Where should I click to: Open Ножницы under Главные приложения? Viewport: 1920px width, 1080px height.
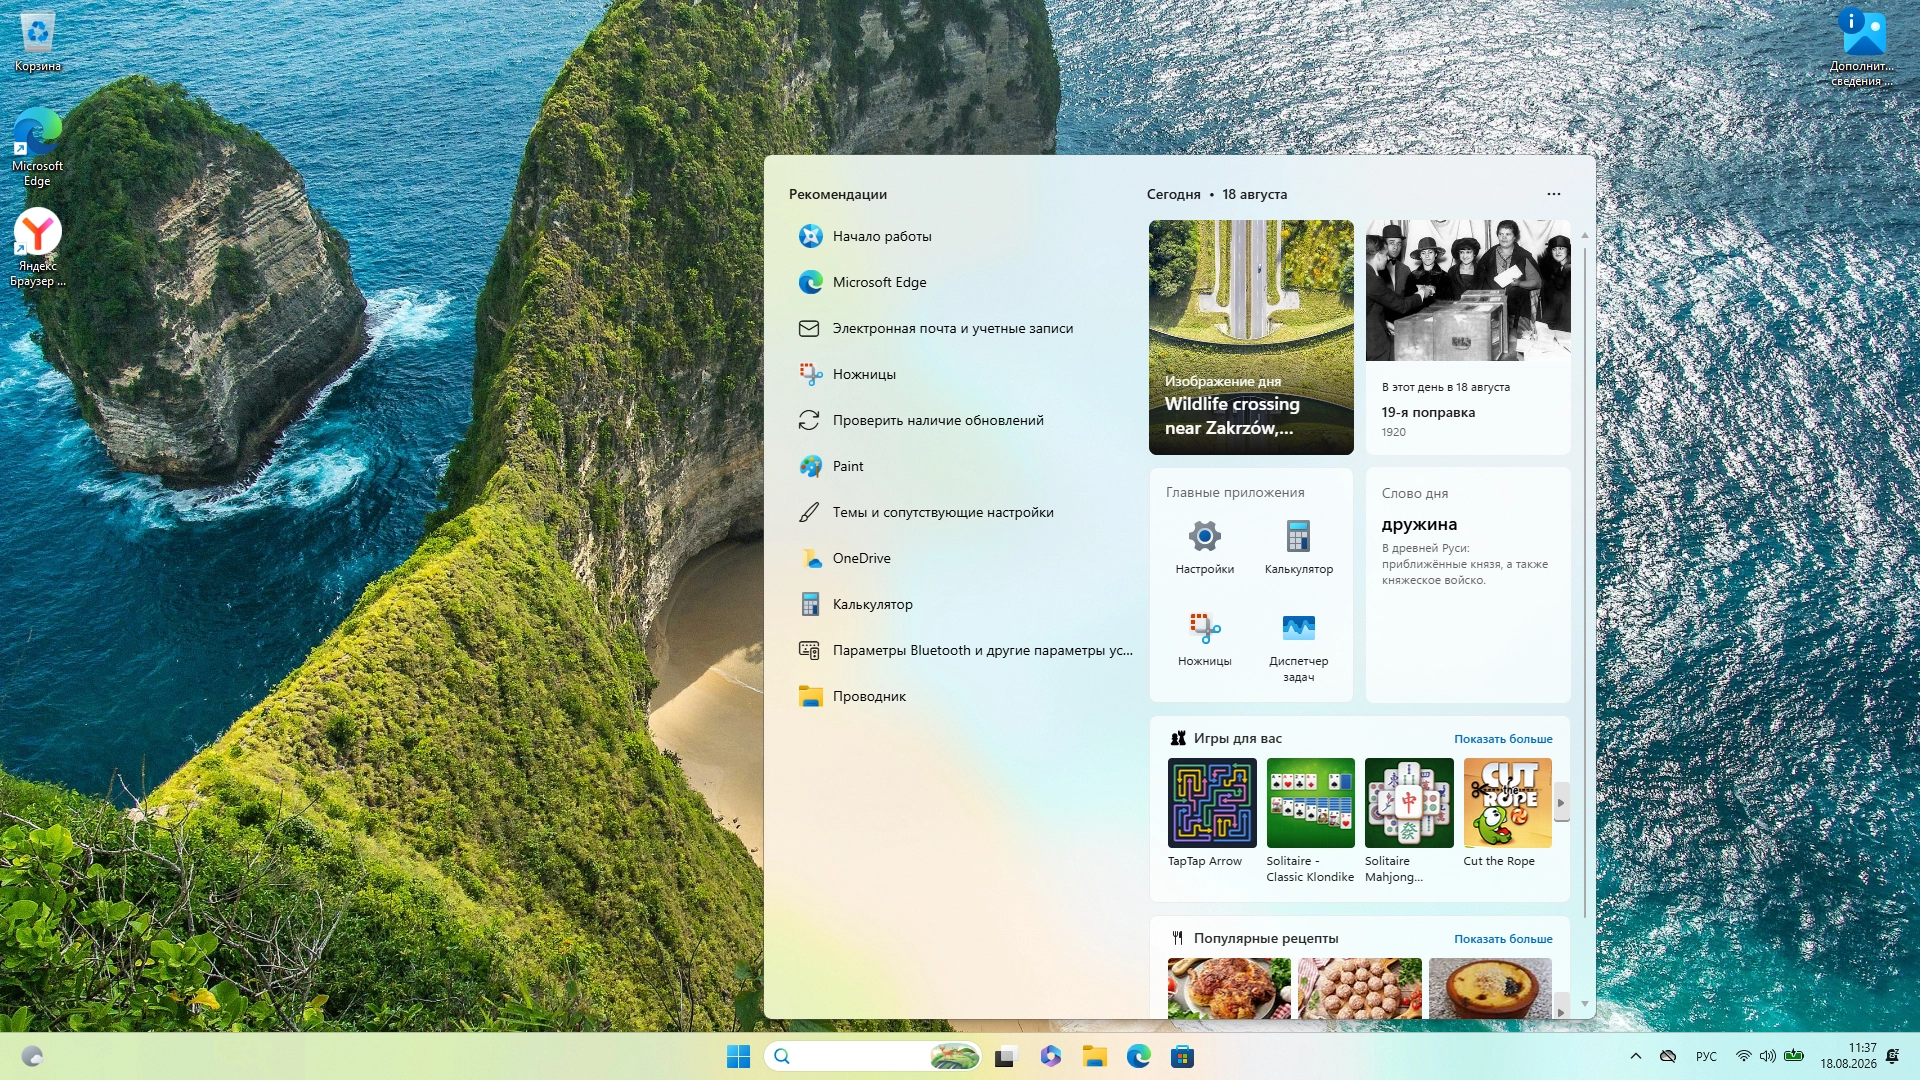tap(1204, 640)
